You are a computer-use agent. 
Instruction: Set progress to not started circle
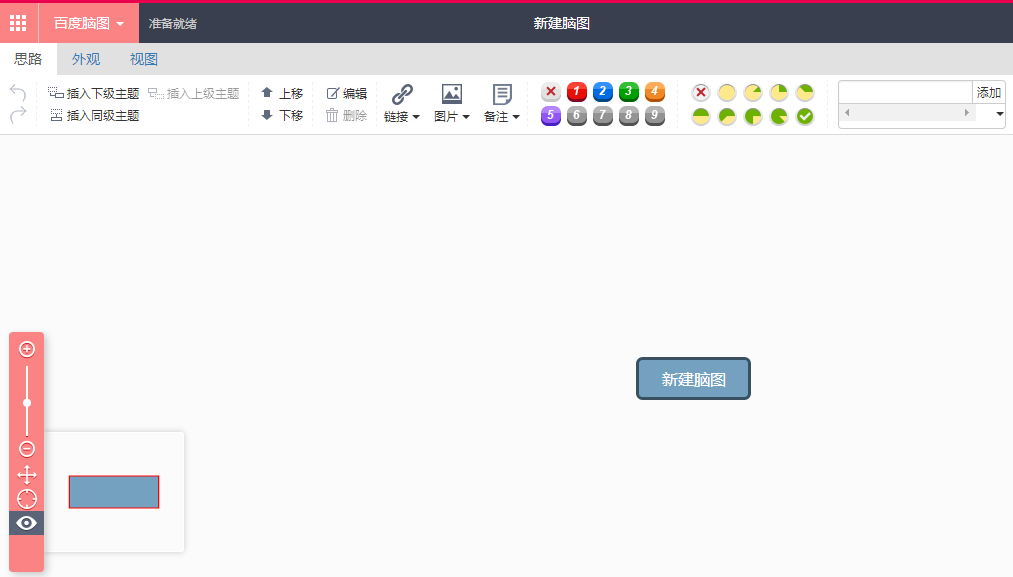pyautogui.click(x=727, y=92)
